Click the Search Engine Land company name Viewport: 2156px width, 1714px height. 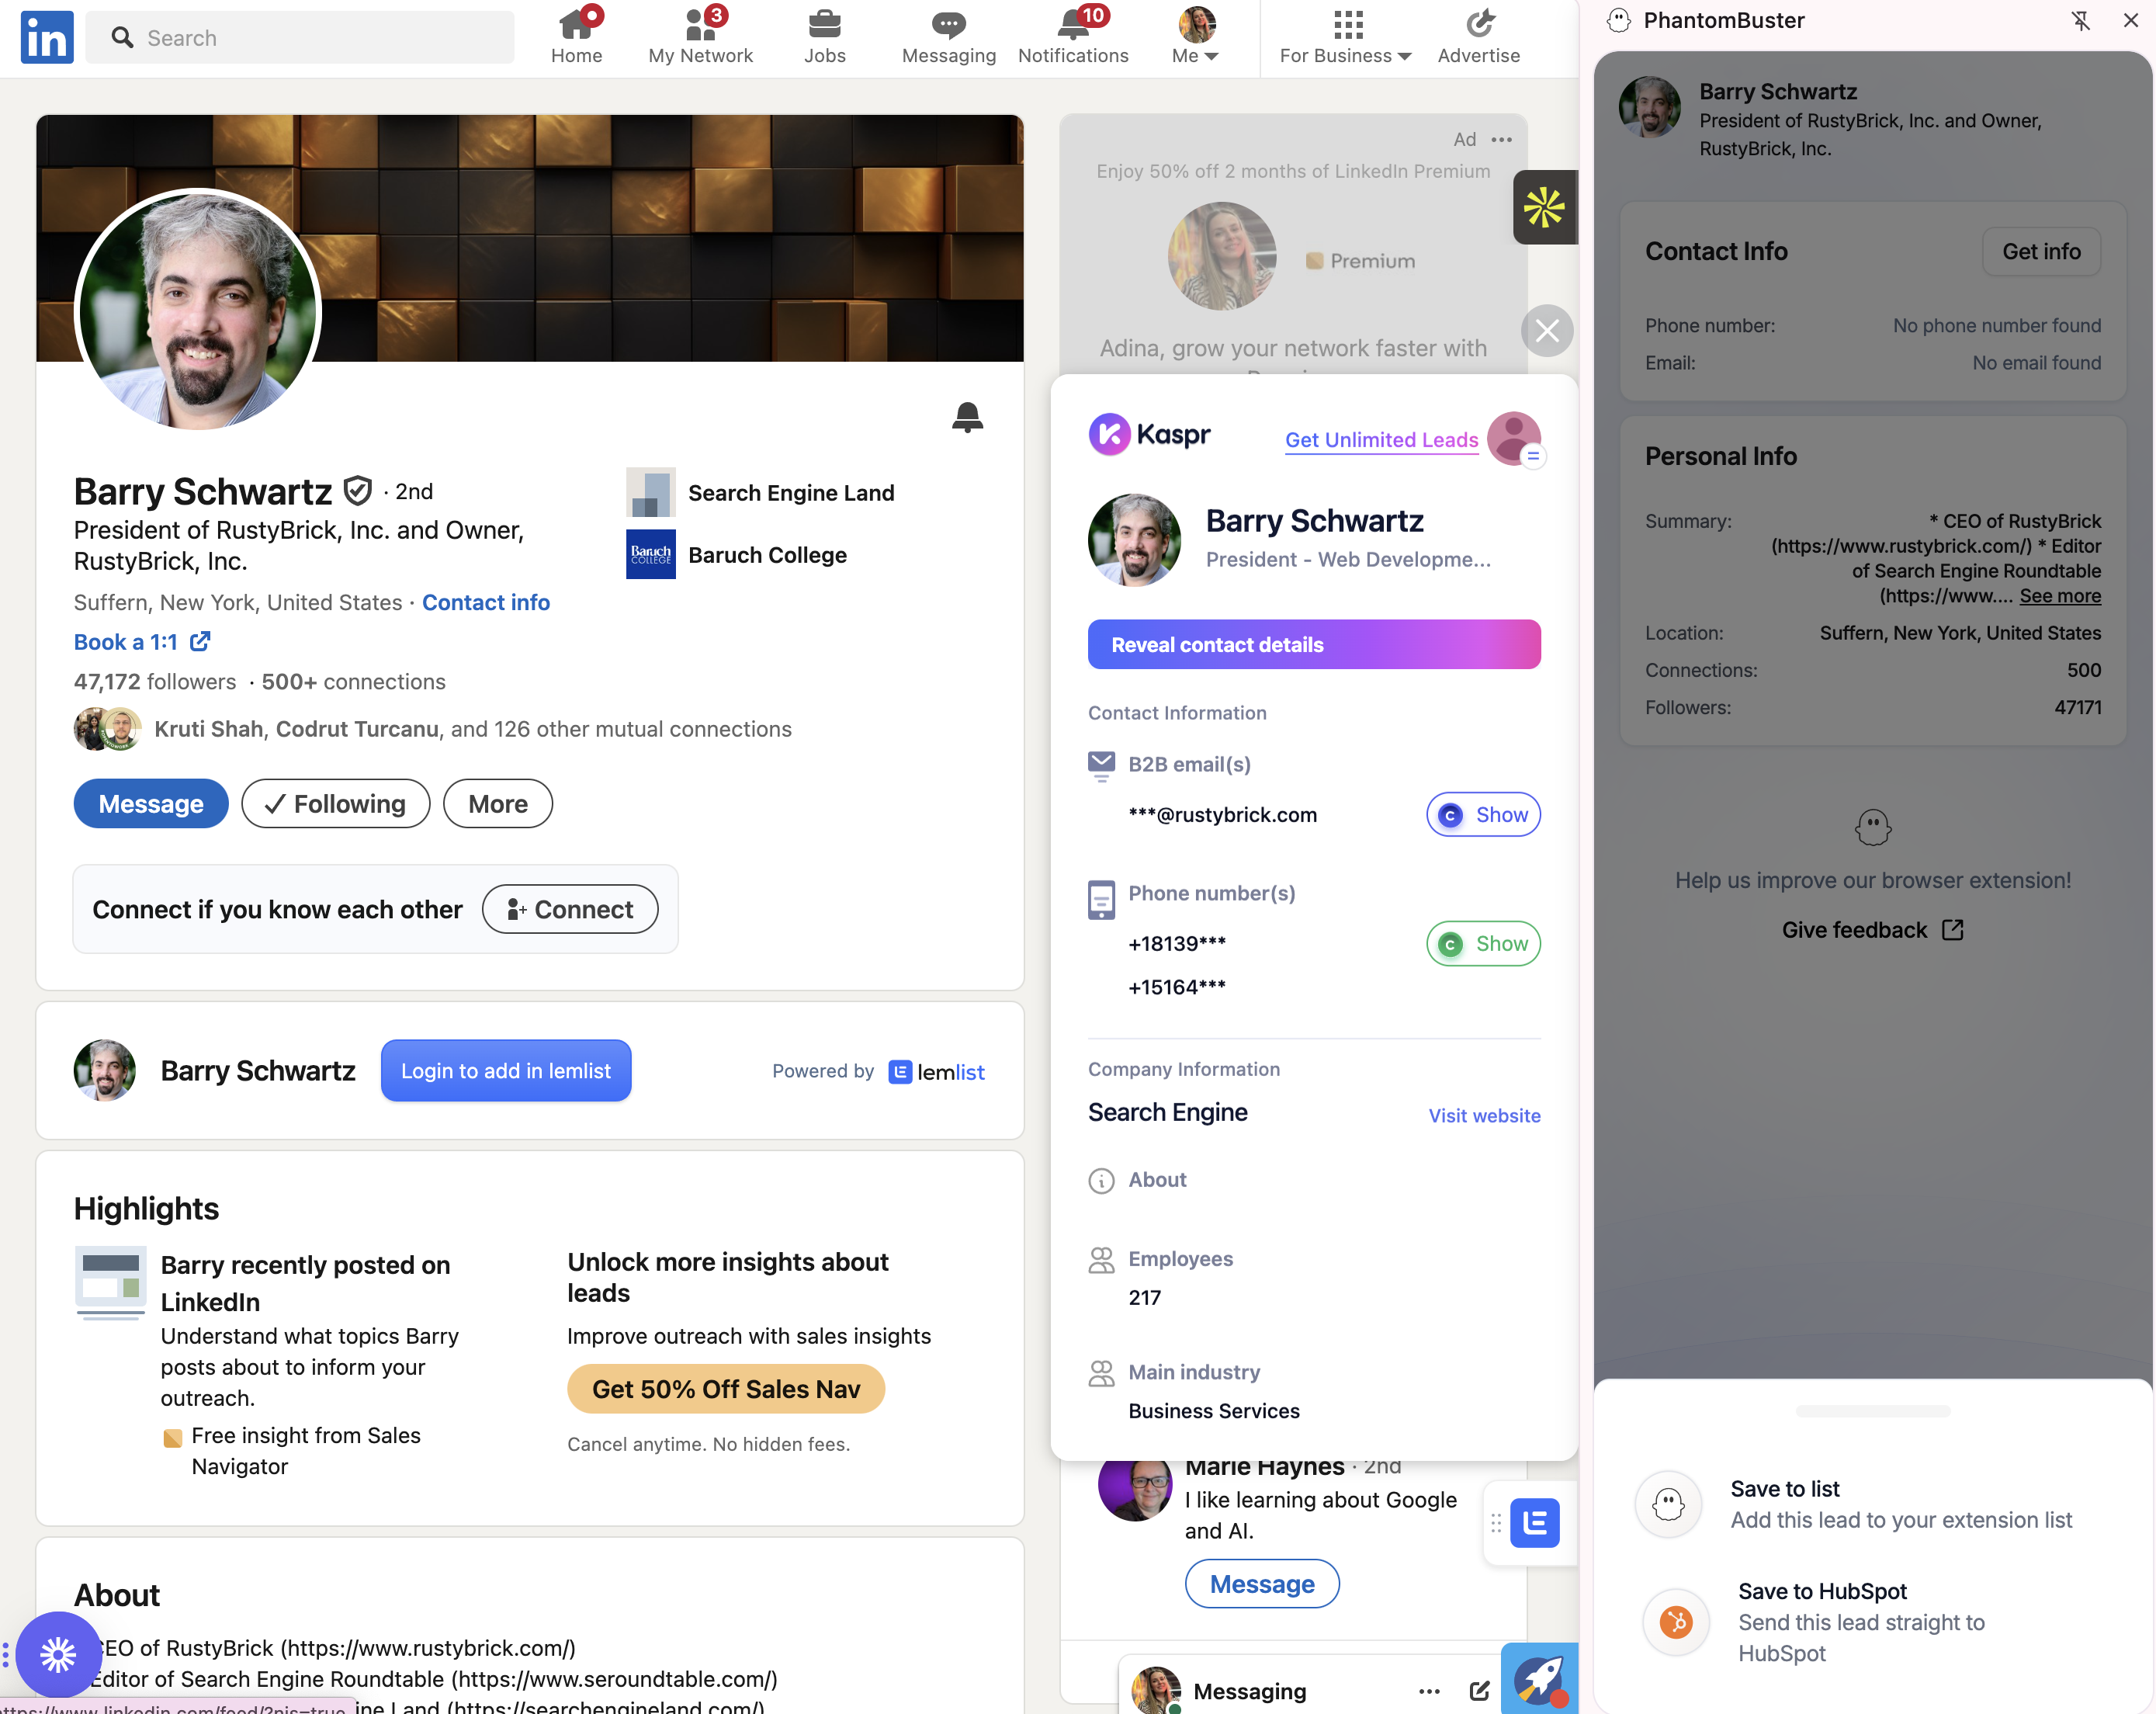coord(791,492)
